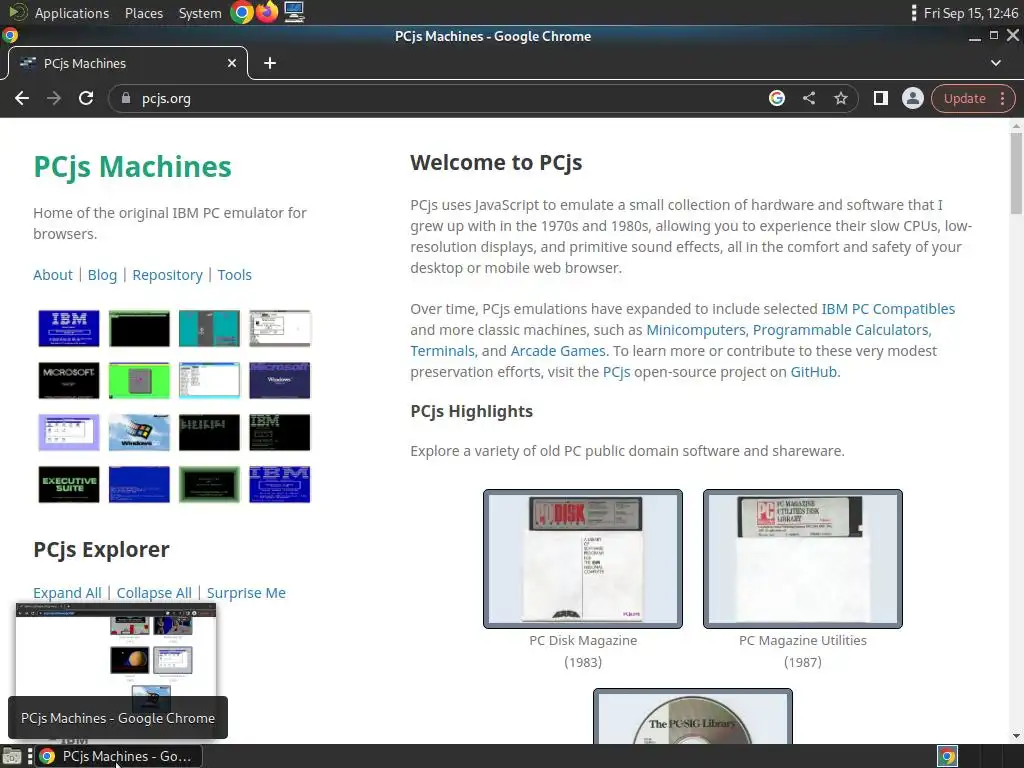Open the Tools link
The width and height of the screenshot is (1024, 768).
coord(234,275)
